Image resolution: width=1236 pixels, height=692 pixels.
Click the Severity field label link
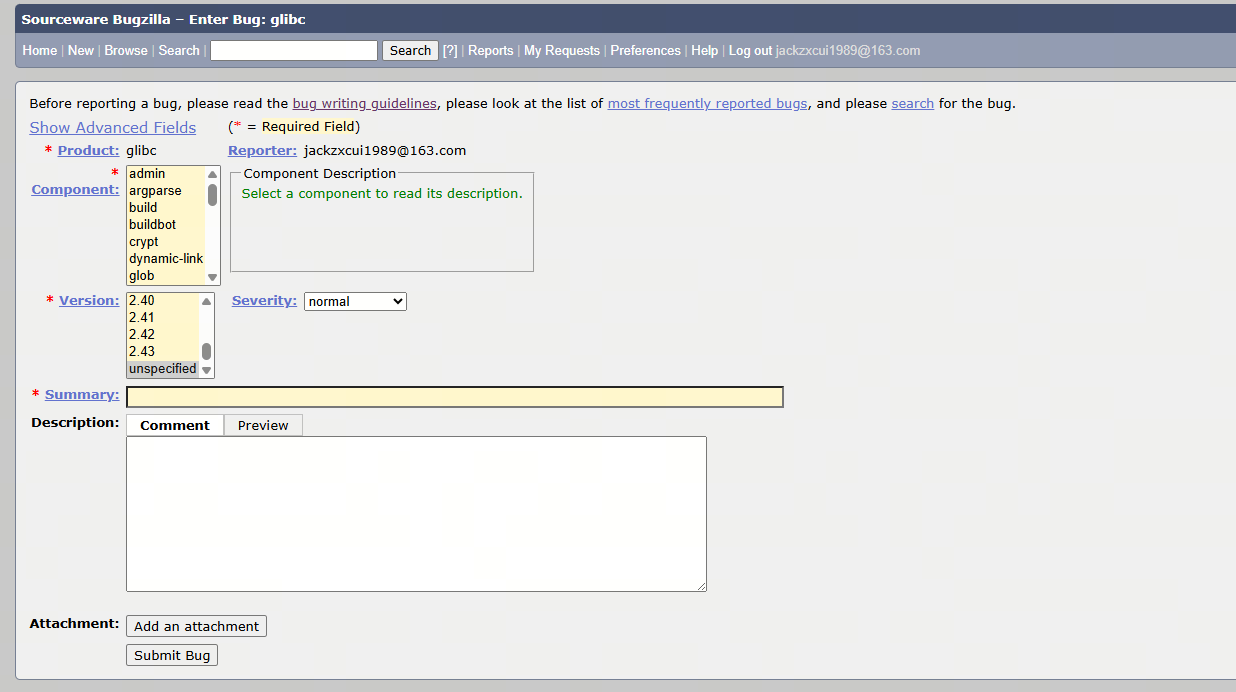click(264, 300)
